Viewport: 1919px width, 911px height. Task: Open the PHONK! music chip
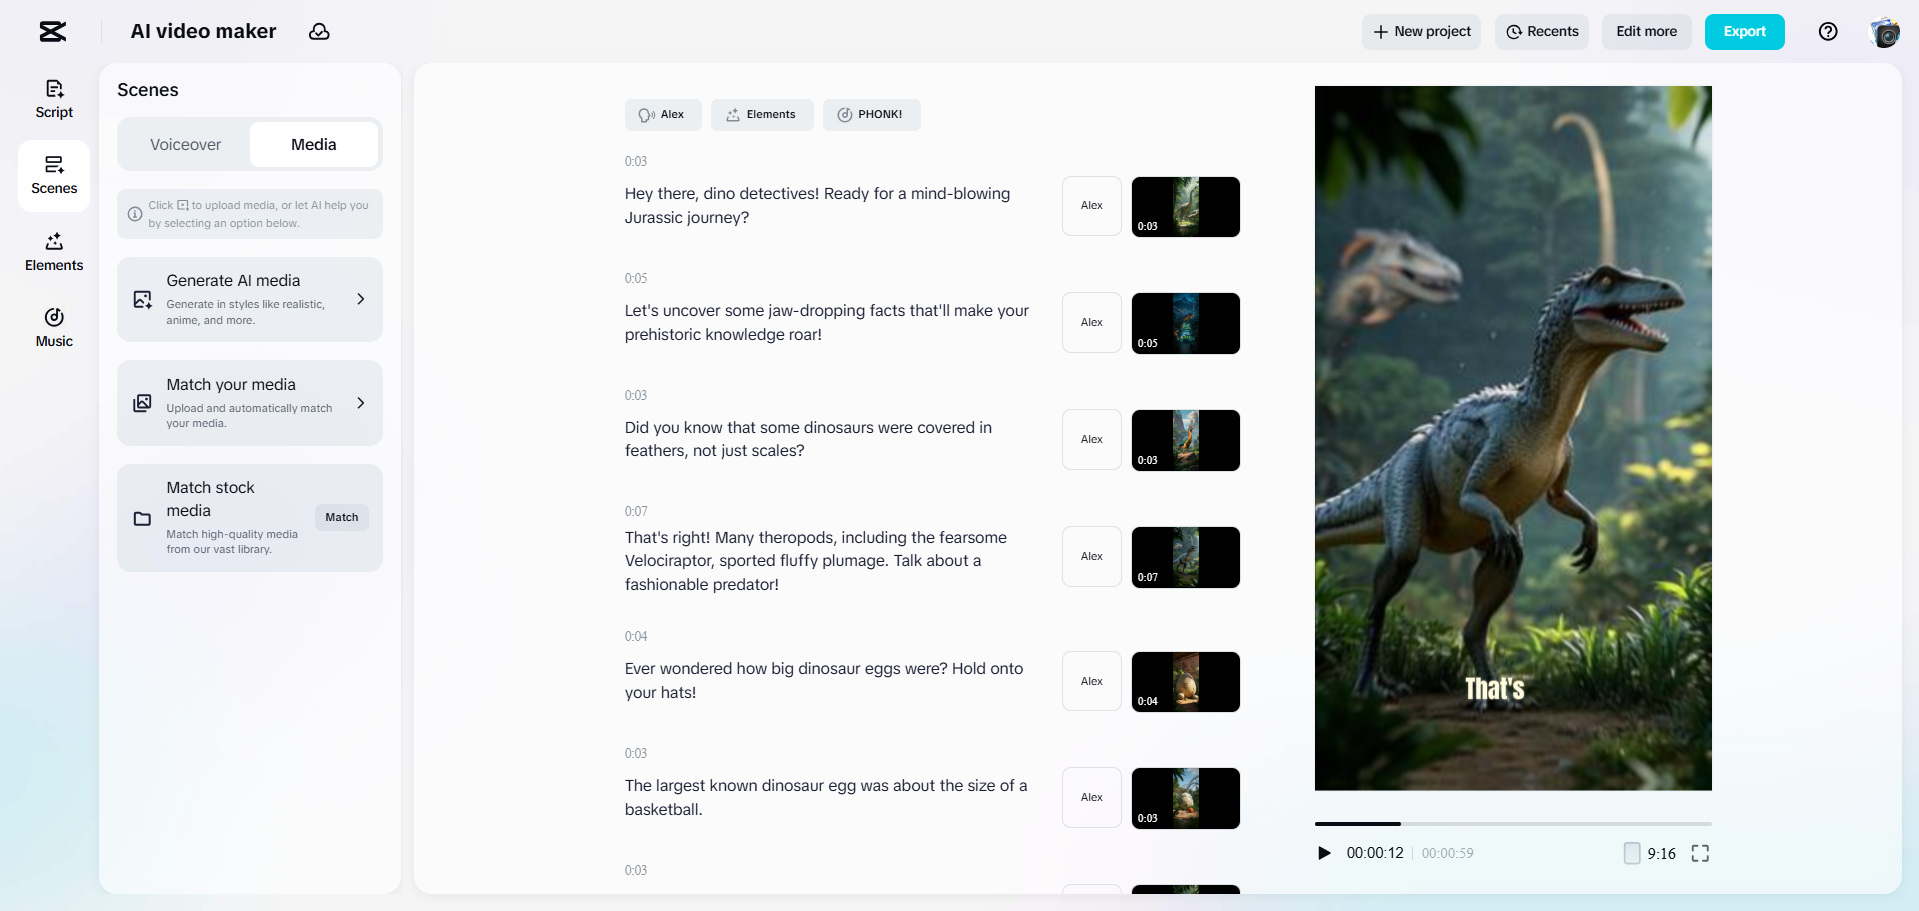tap(872, 115)
